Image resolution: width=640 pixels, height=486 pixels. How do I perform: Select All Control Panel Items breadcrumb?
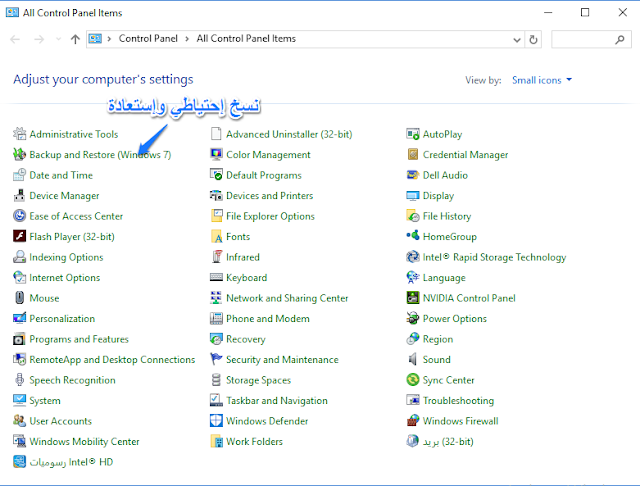pyautogui.click(x=246, y=38)
